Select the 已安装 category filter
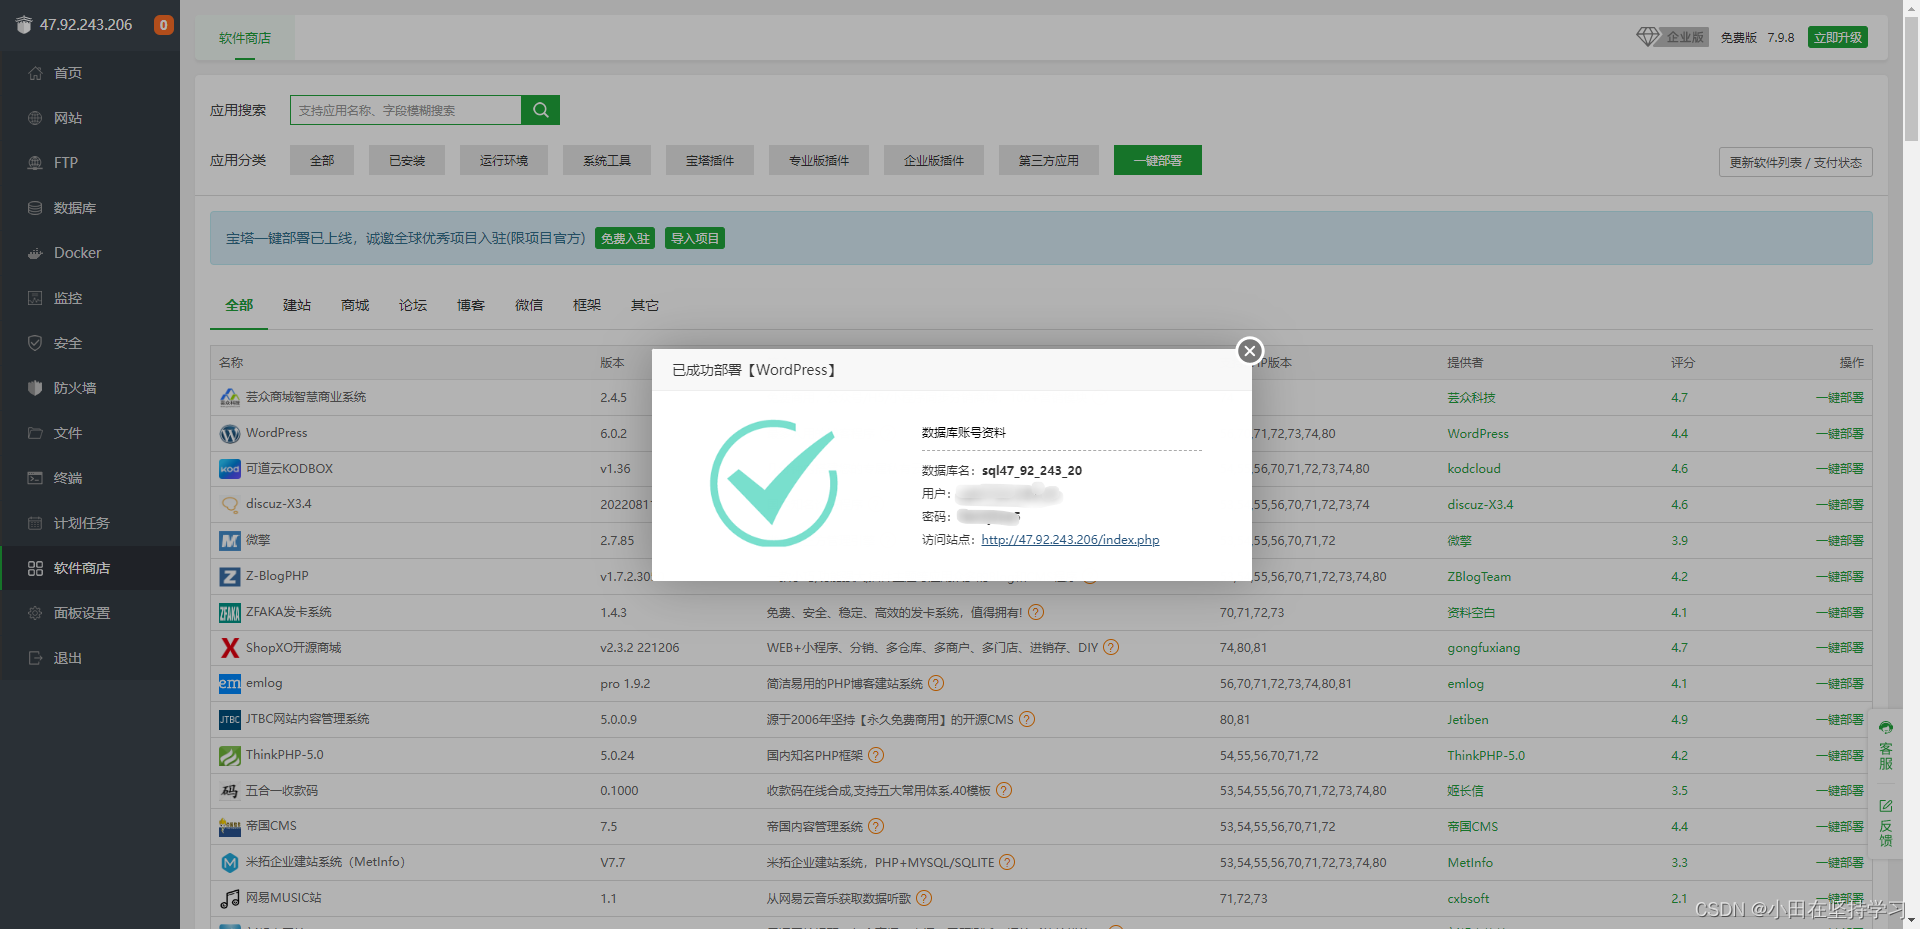 coord(407,160)
